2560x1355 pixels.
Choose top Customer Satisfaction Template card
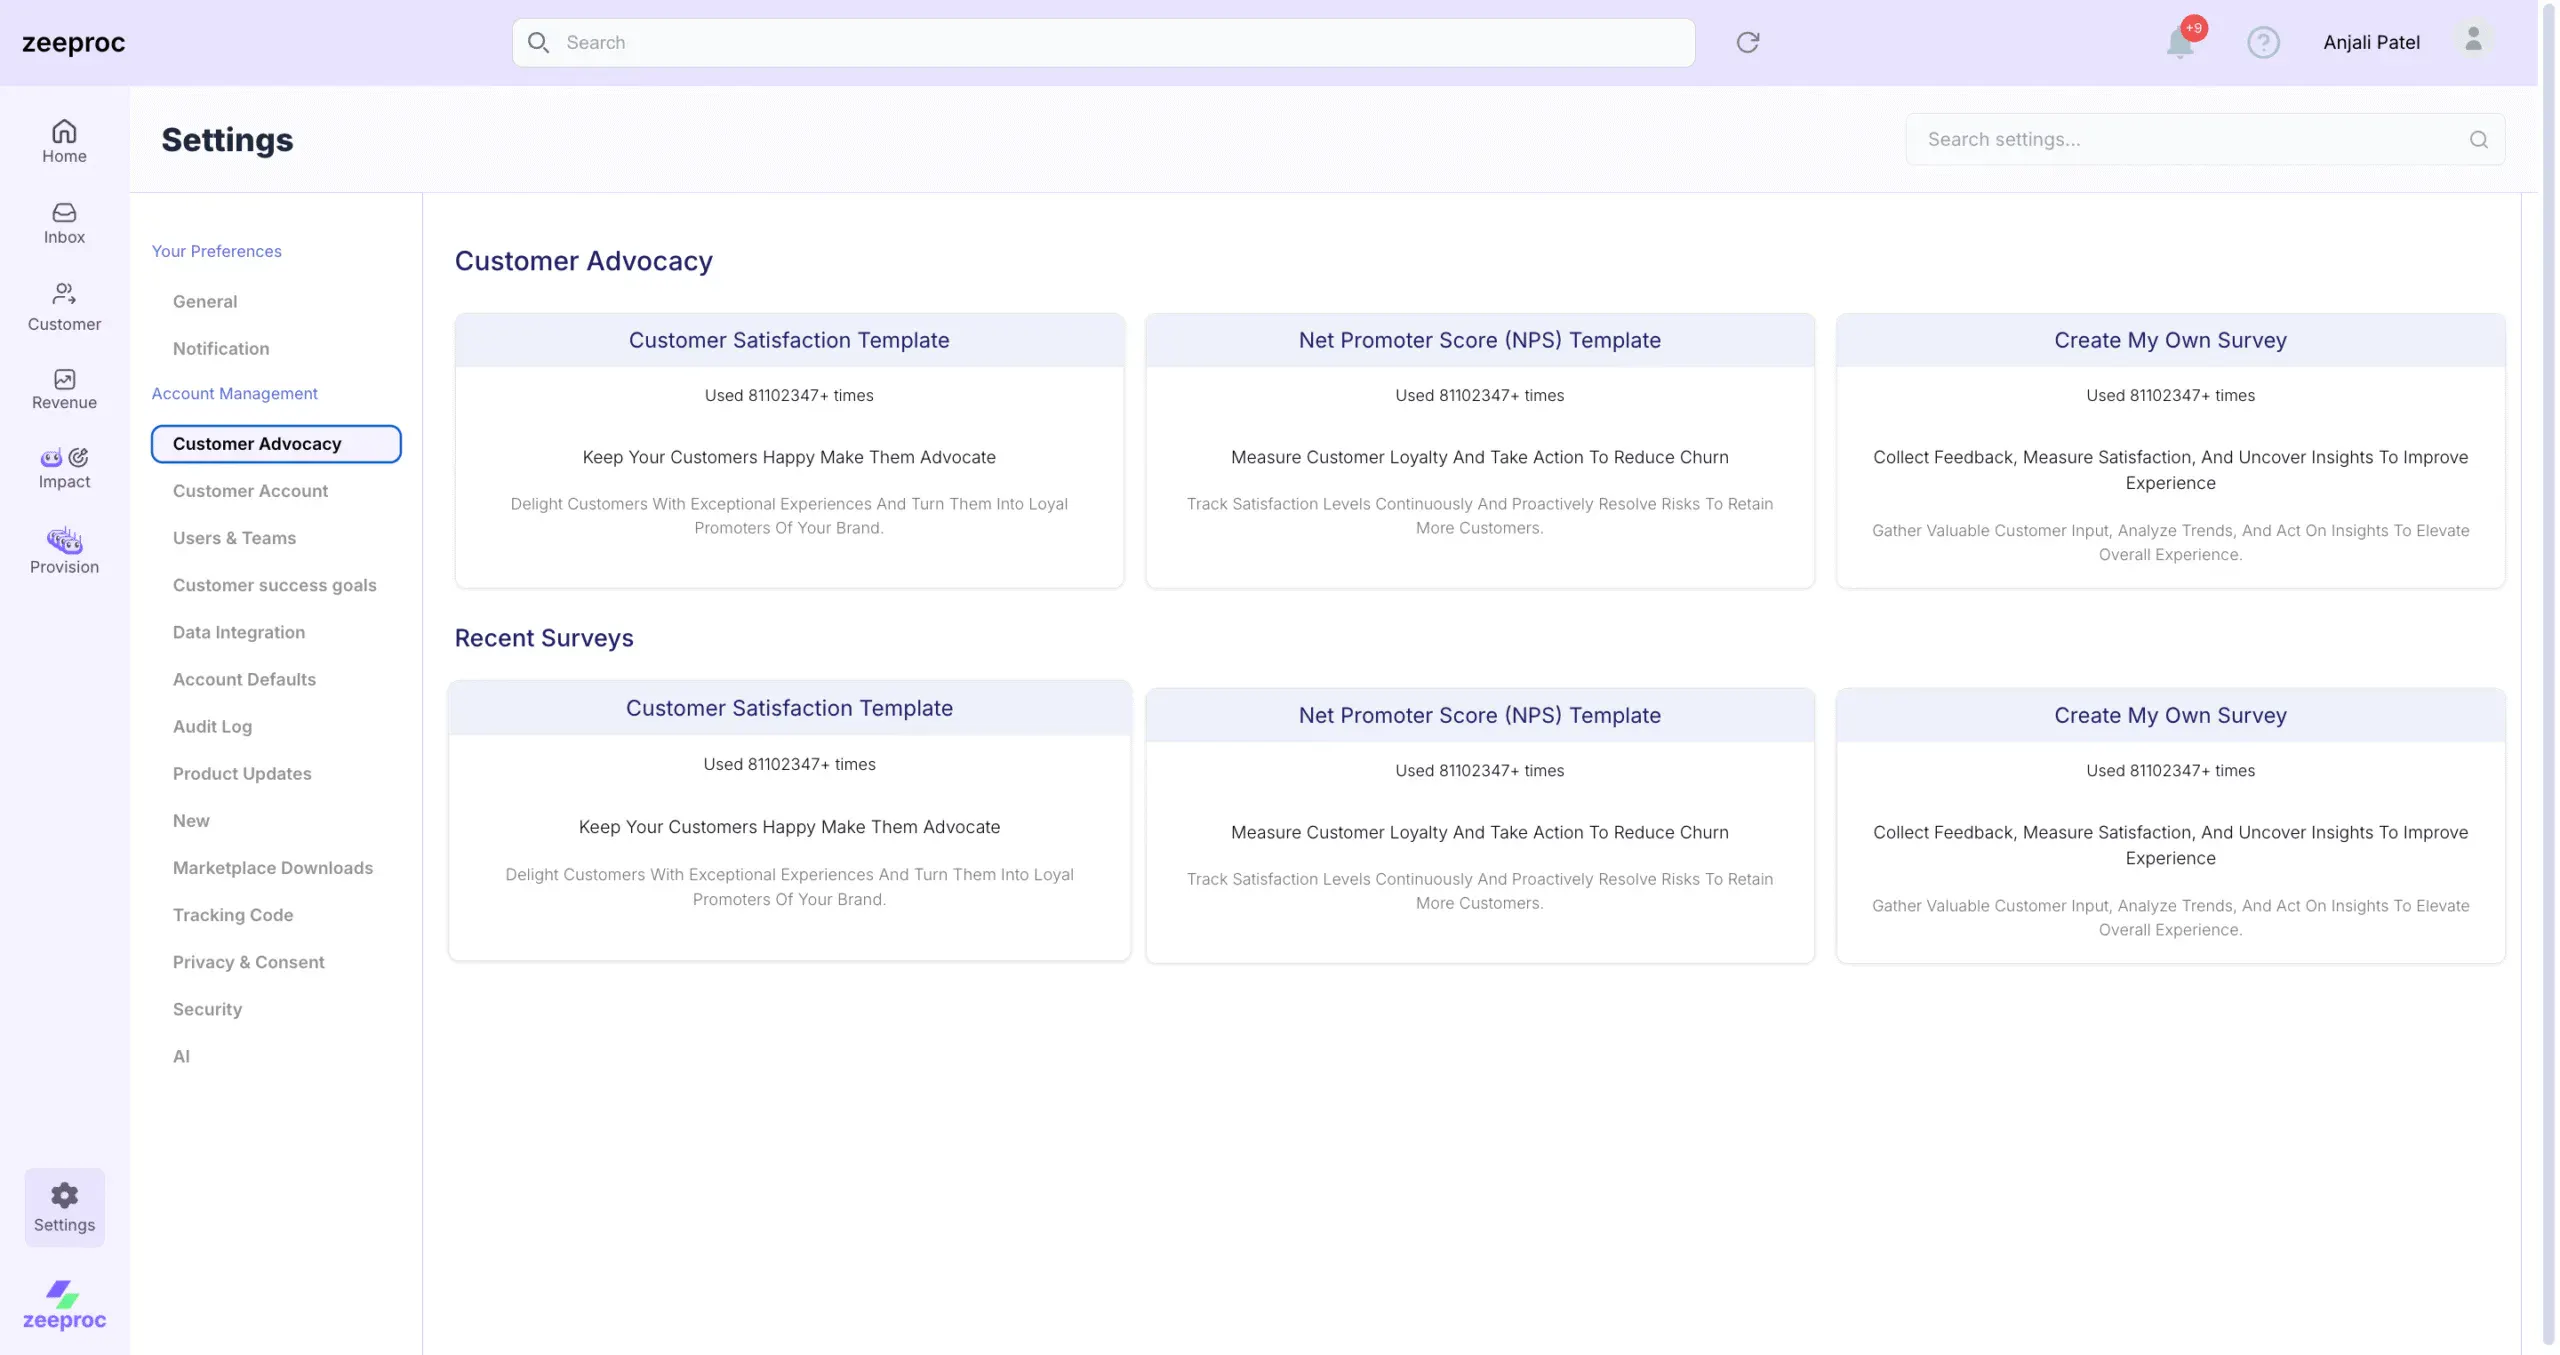coord(789,450)
